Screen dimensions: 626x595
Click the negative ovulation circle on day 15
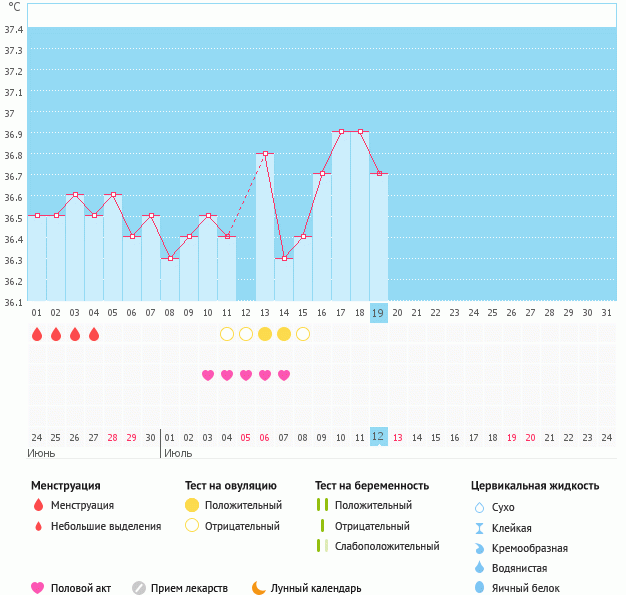[303, 334]
